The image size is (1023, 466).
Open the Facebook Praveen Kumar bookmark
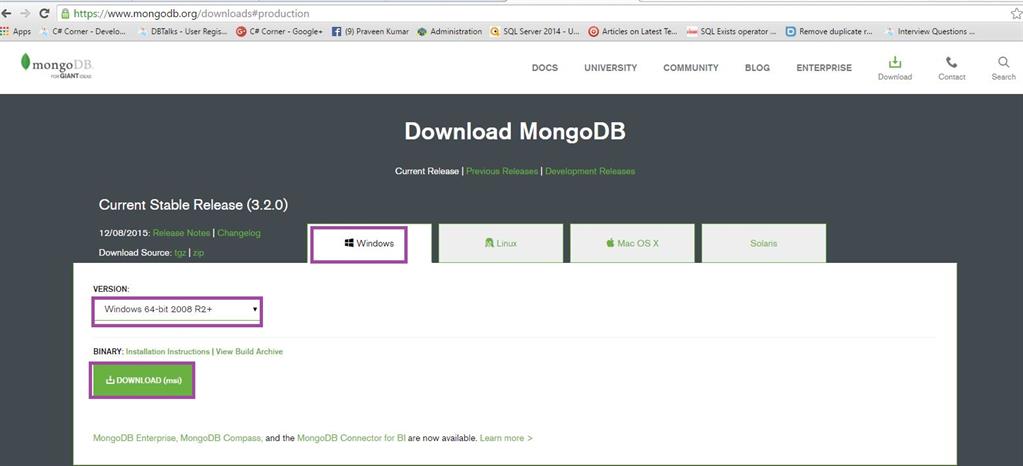tap(370, 31)
